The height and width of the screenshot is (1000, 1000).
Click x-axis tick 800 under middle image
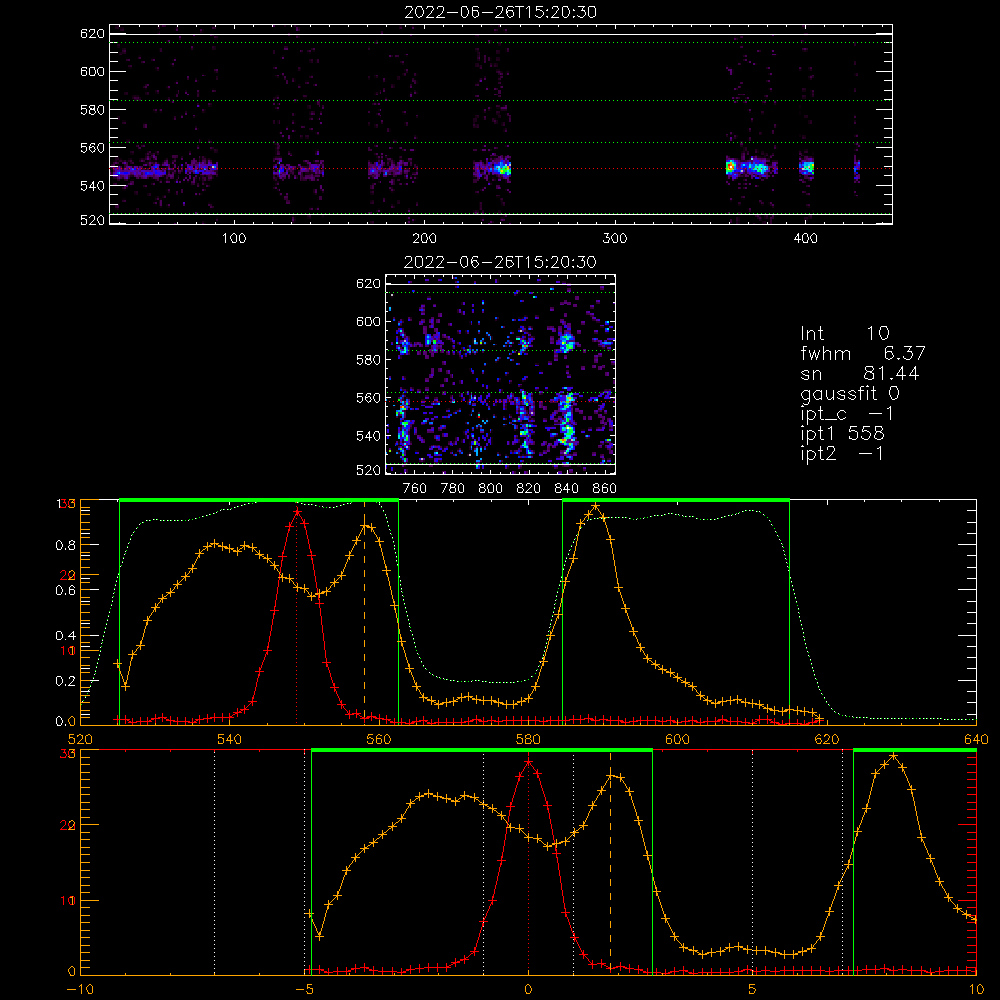click(x=490, y=489)
